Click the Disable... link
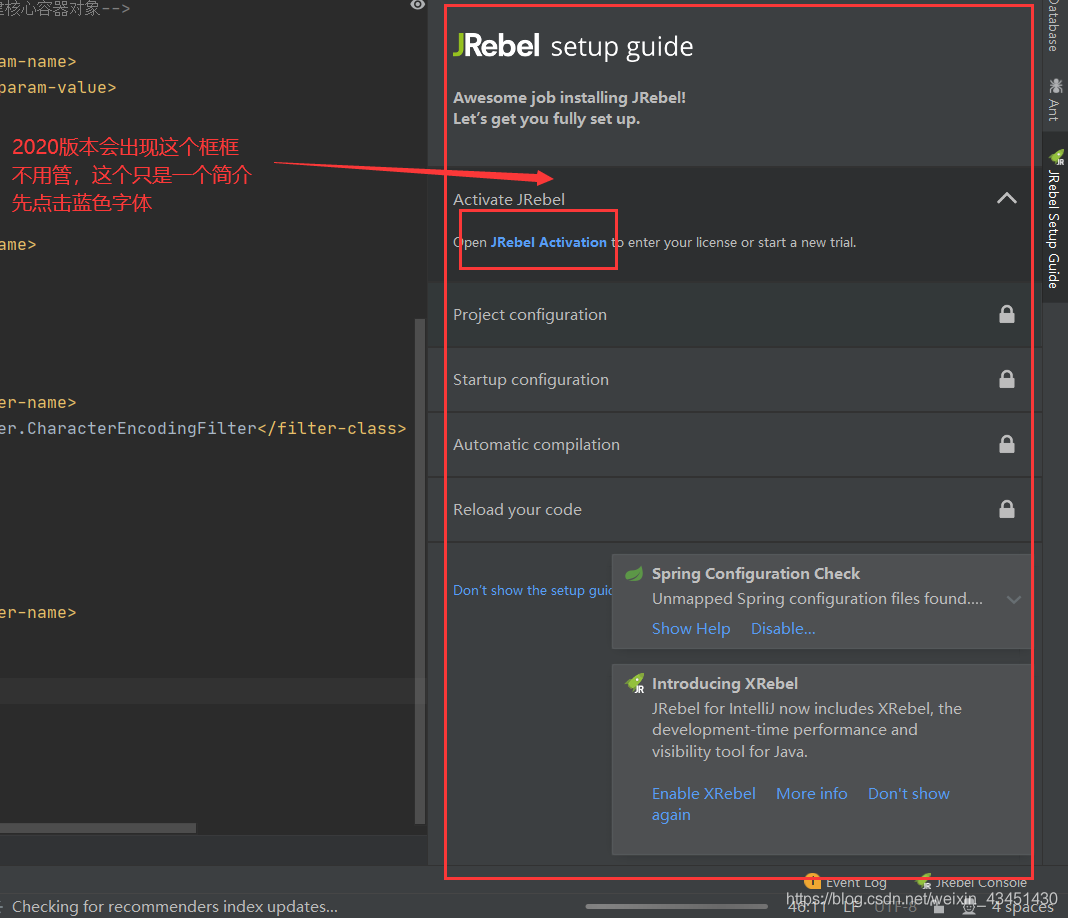The image size is (1068, 918). [x=783, y=628]
